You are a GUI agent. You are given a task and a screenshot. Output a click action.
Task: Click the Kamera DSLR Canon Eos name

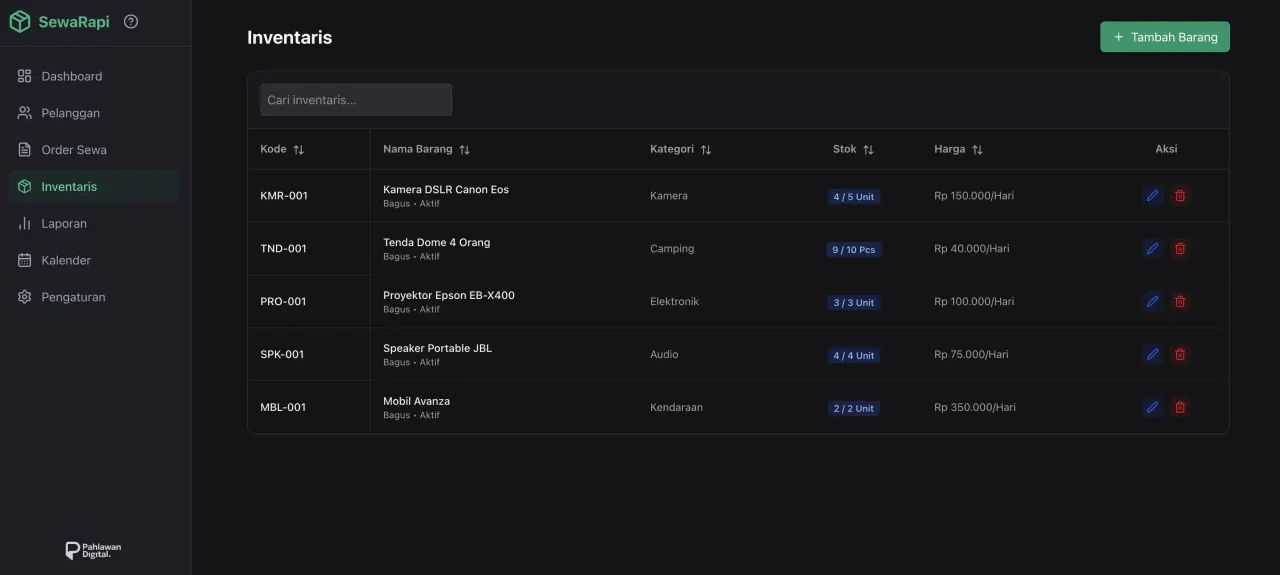(x=446, y=189)
